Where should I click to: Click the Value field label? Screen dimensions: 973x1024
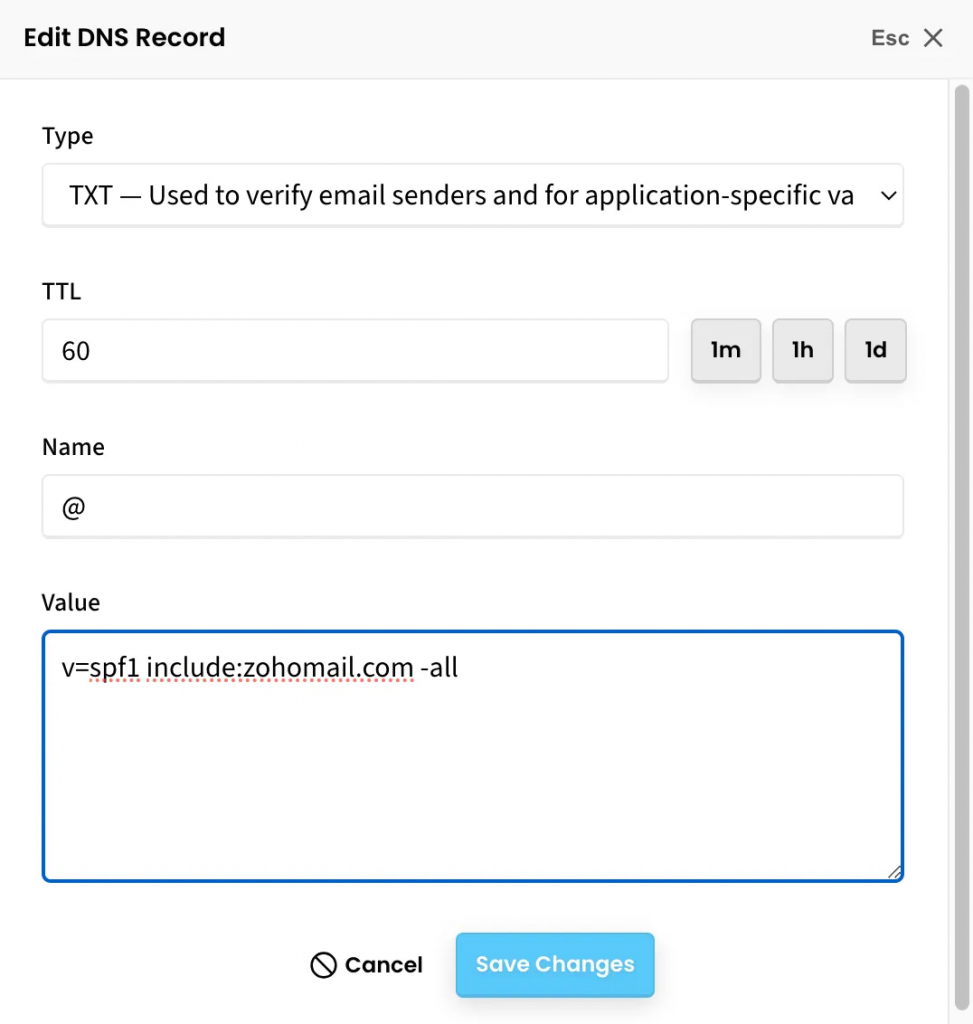[x=71, y=602]
